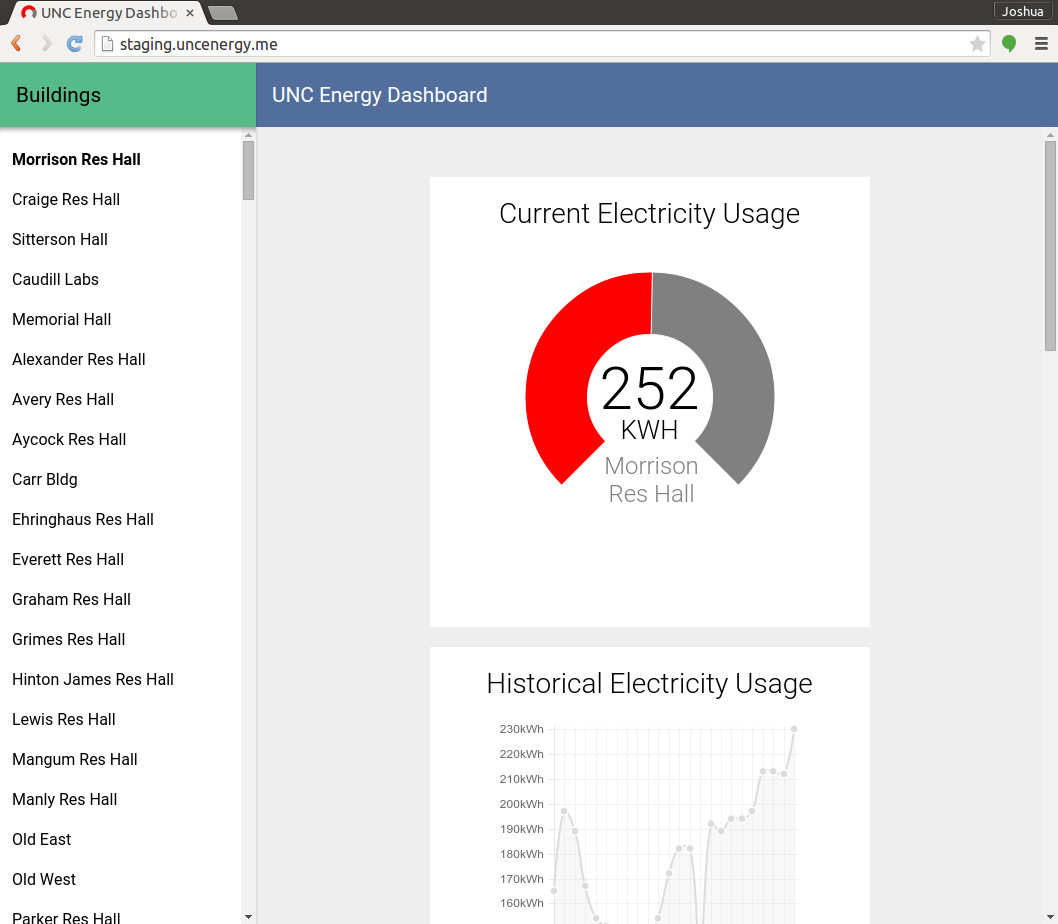
Task: Choose Everett Res Hall
Action: click(x=68, y=559)
